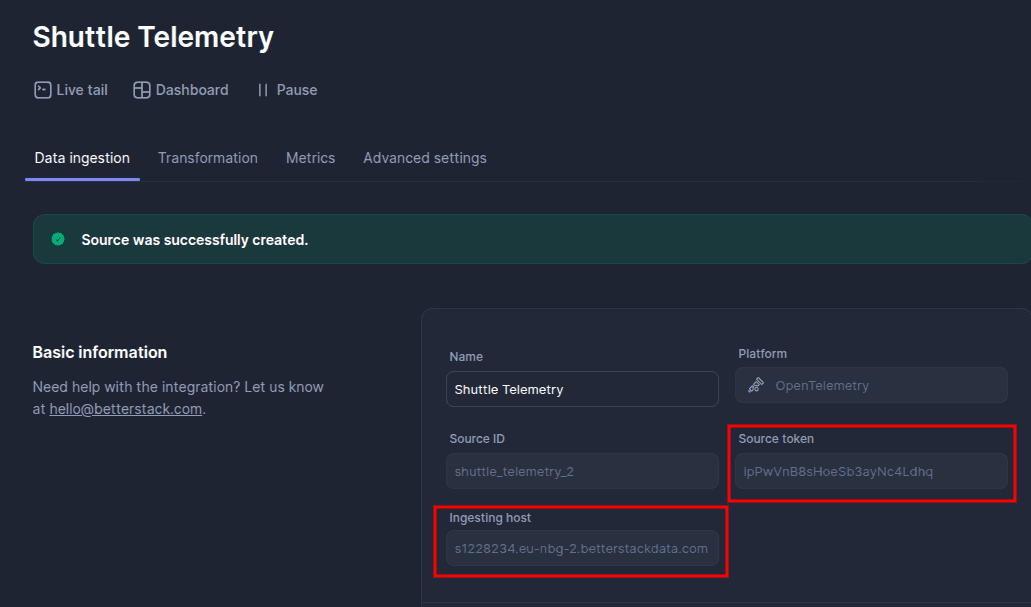Open the Advanced settings tab

pyautogui.click(x=425, y=158)
